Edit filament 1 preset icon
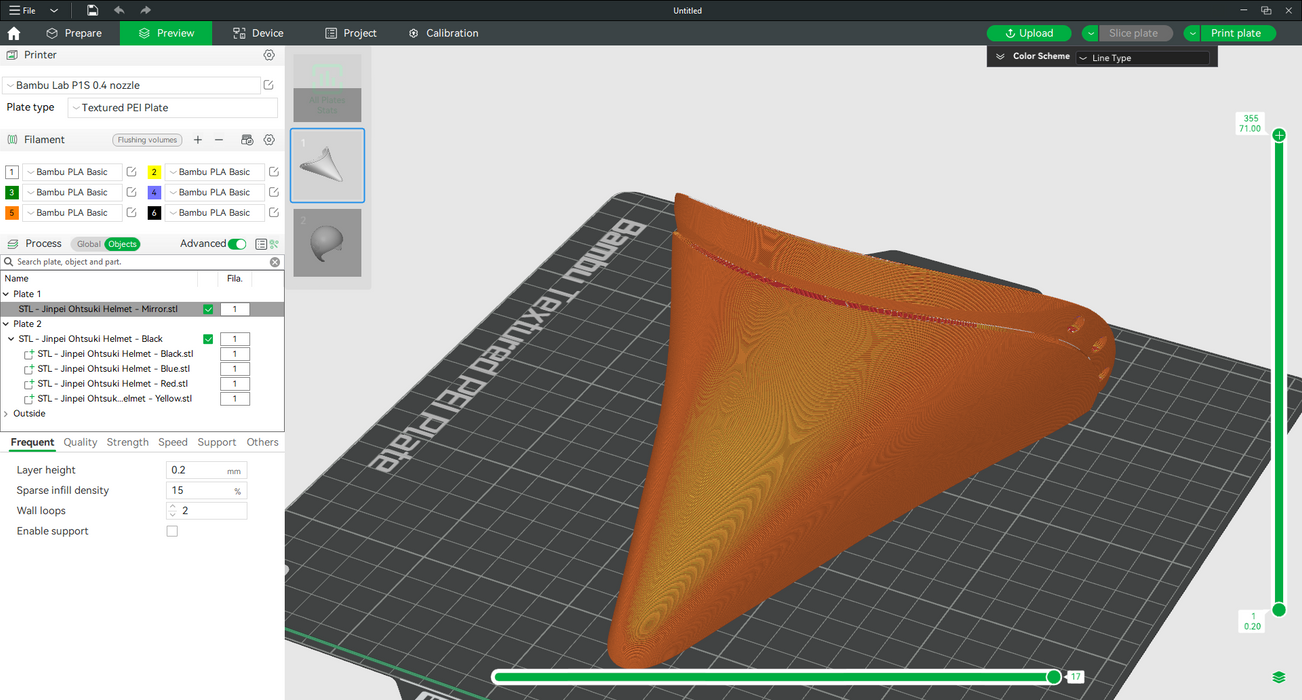The image size is (1302, 700). [x=132, y=172]
